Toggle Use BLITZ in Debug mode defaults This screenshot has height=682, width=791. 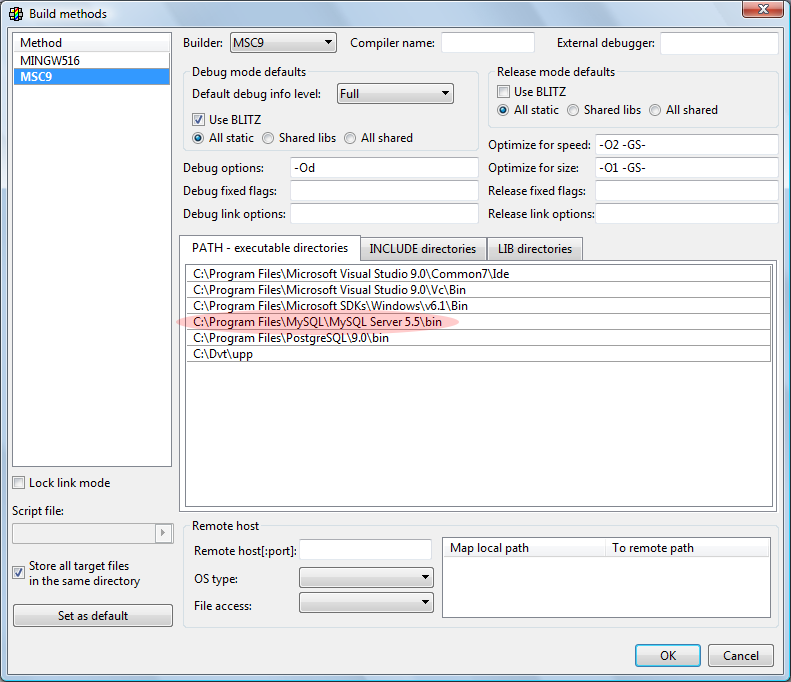[199, 119]
